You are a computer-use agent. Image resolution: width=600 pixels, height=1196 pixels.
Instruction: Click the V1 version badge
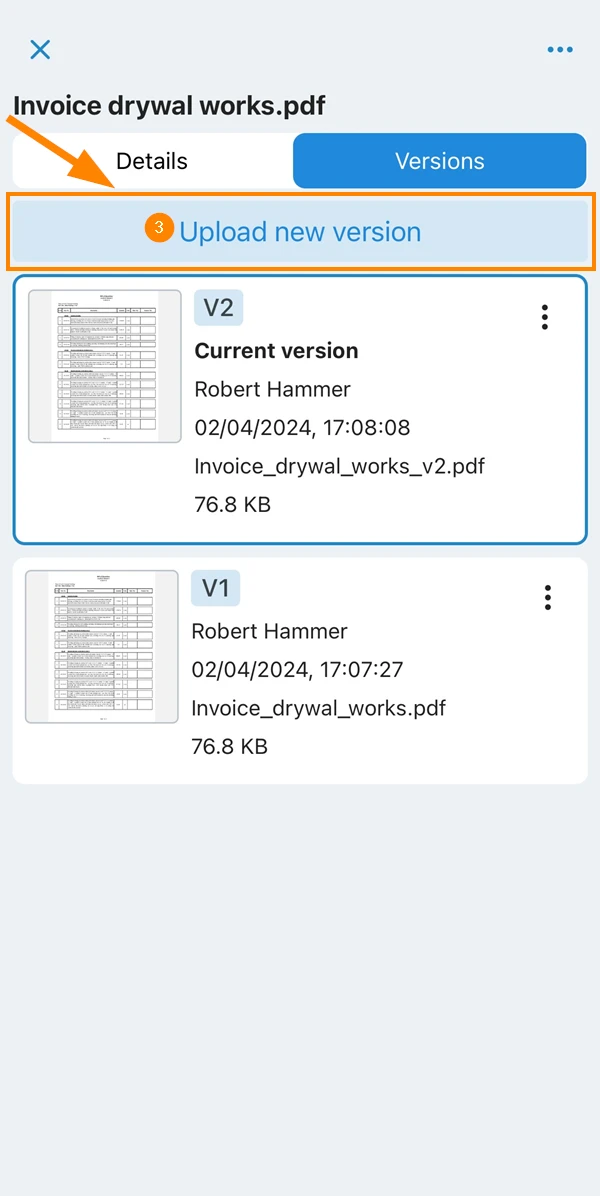[x=216, y=588]
